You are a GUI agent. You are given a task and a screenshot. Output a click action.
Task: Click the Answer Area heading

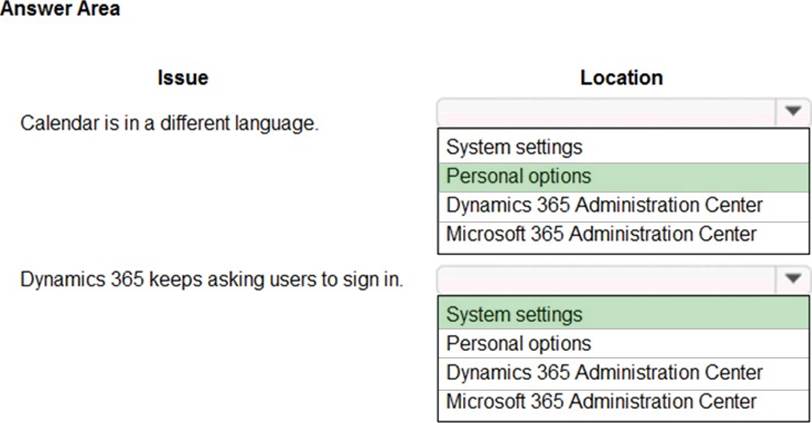tap(60, 9)
